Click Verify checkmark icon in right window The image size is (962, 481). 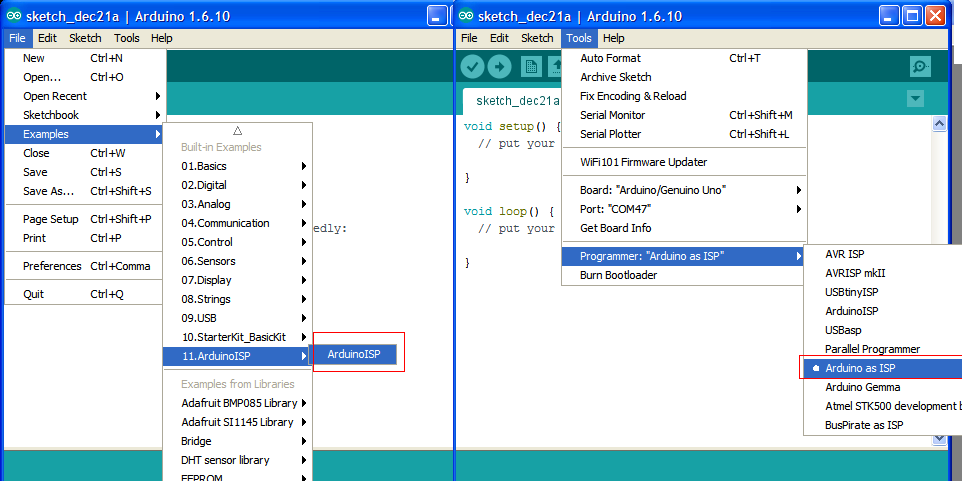(472, 66)
